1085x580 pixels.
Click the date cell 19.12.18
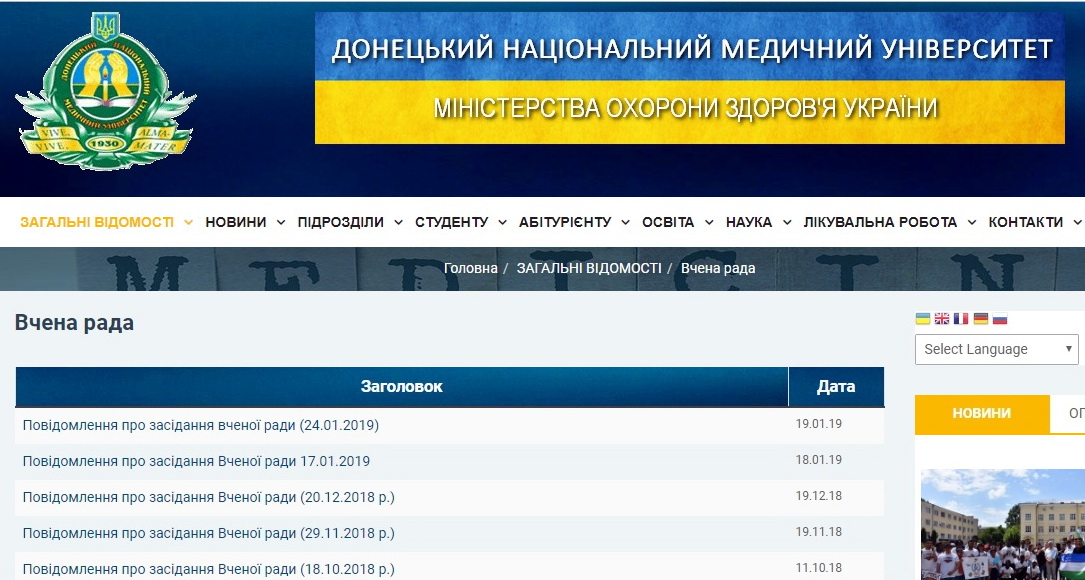pyautogui.click(x=819, y=496)
